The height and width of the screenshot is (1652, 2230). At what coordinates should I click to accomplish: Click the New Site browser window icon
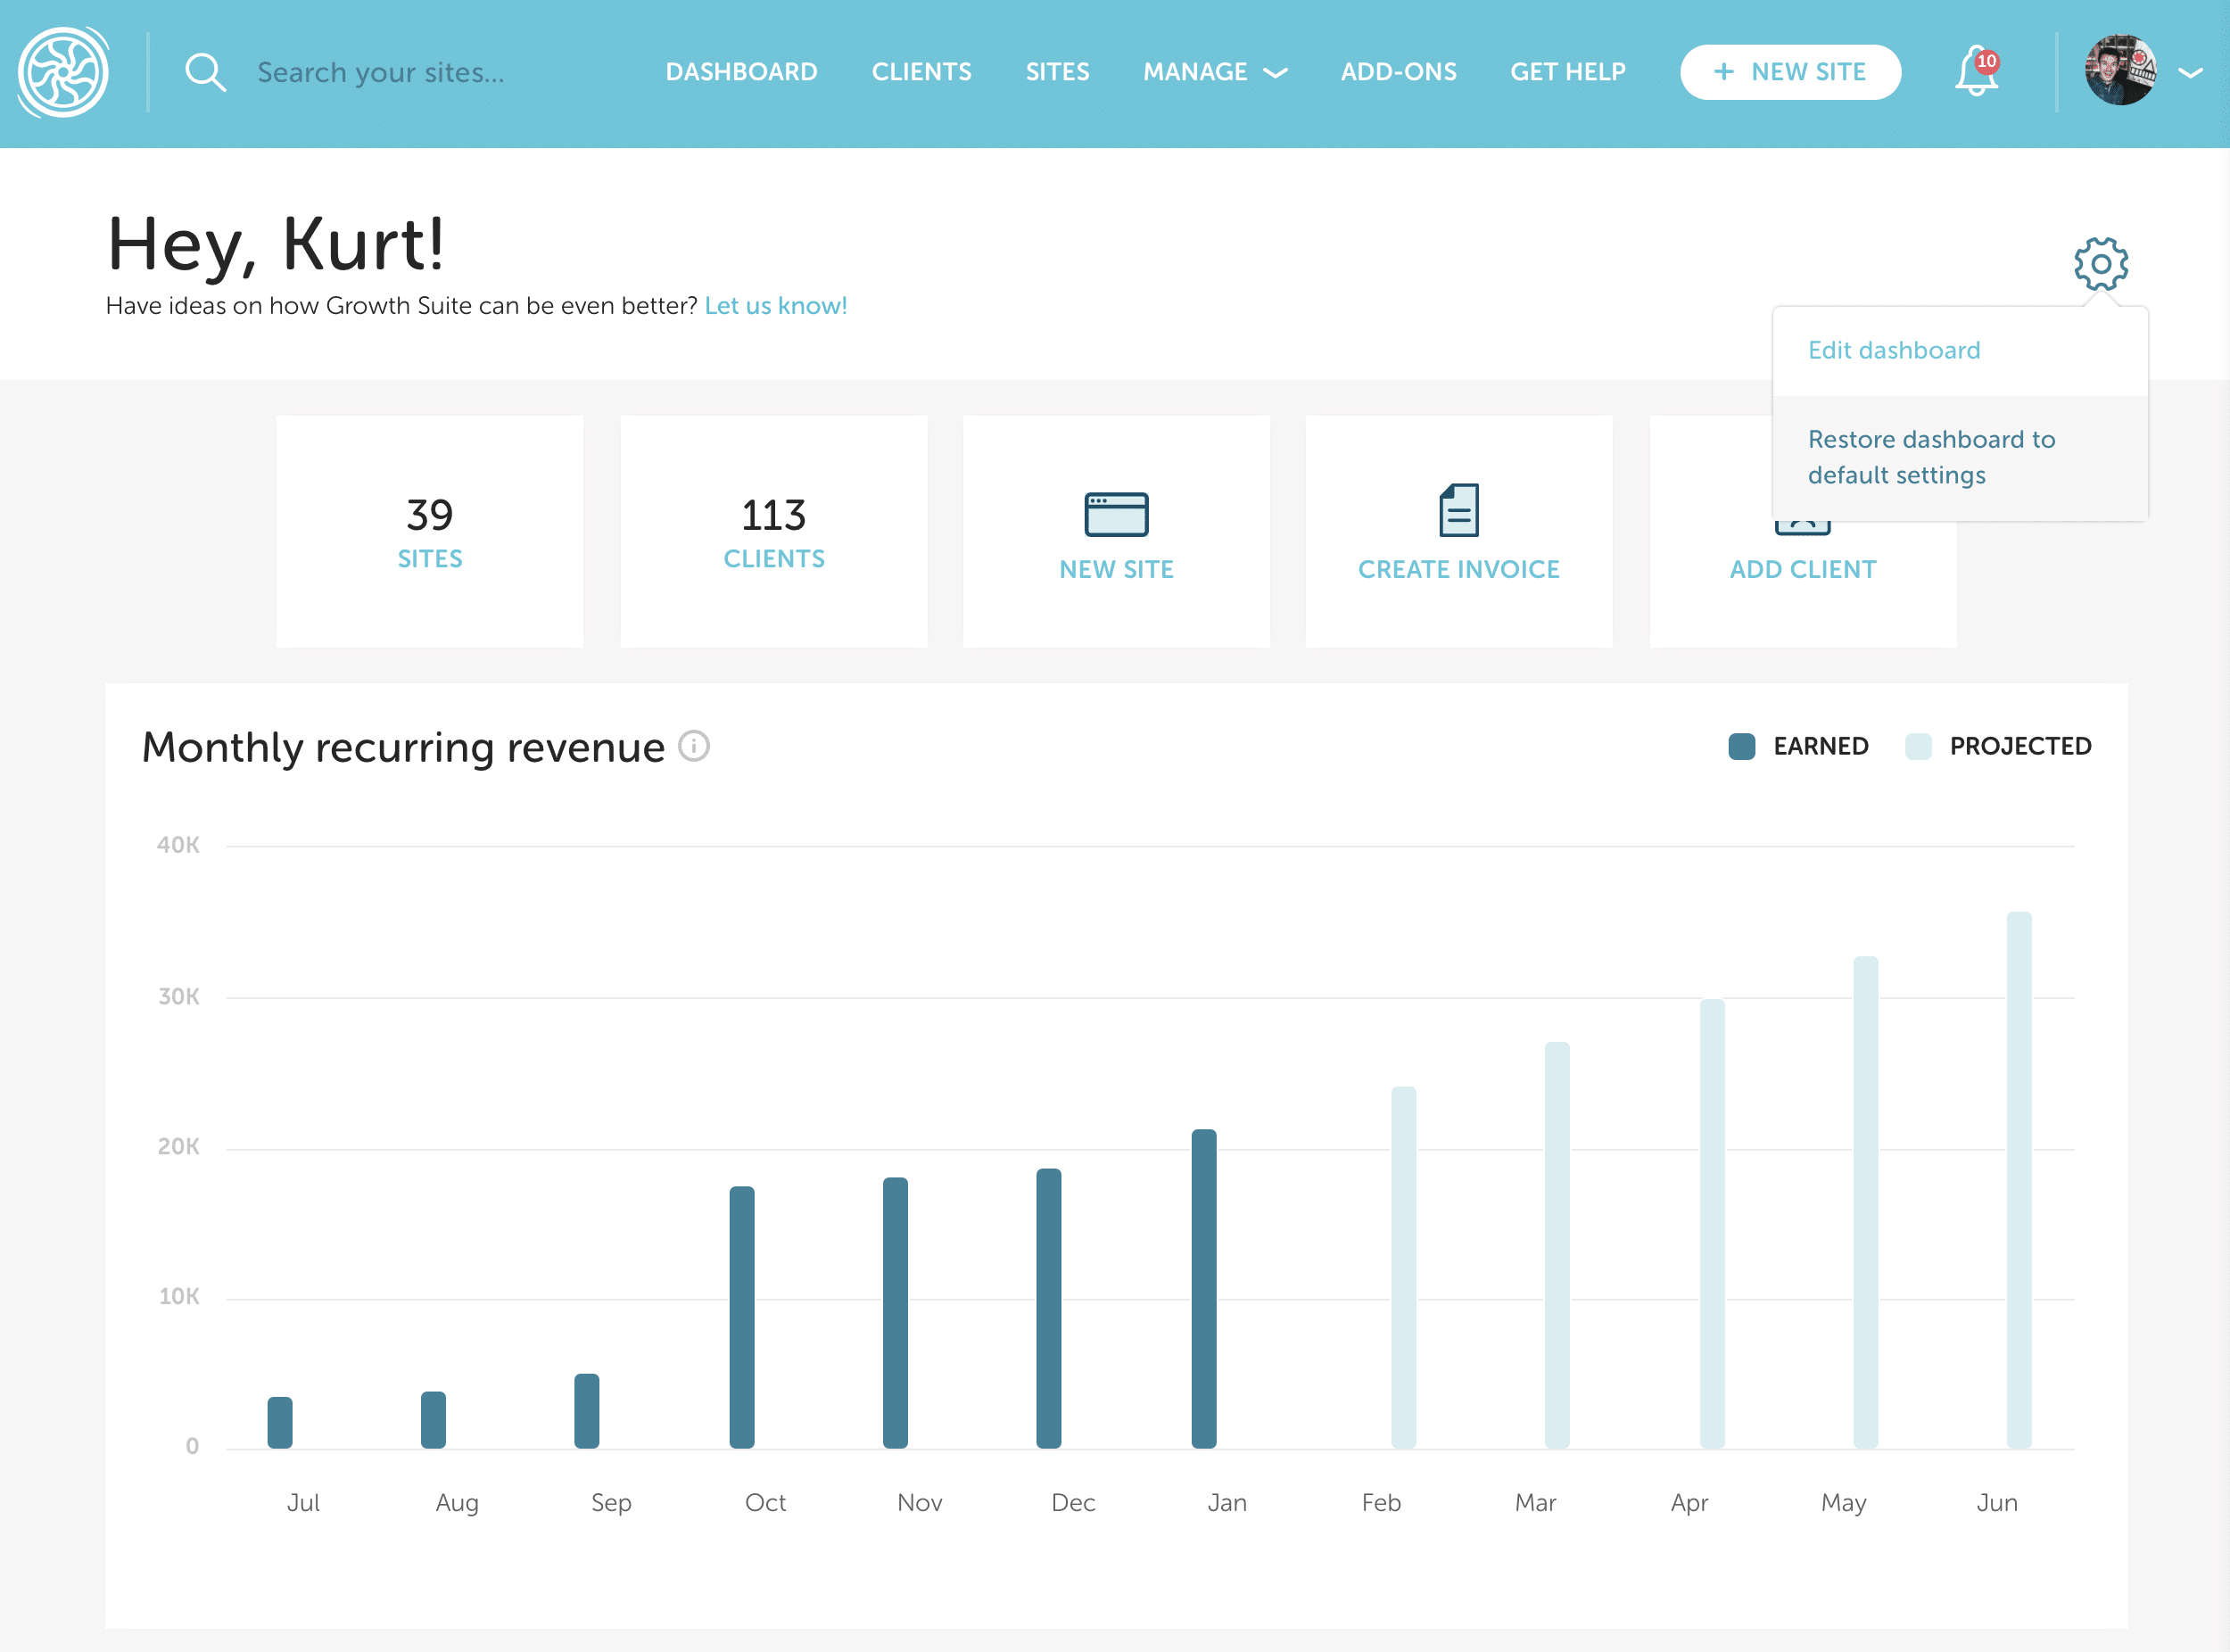click(x=1116, y=514)
